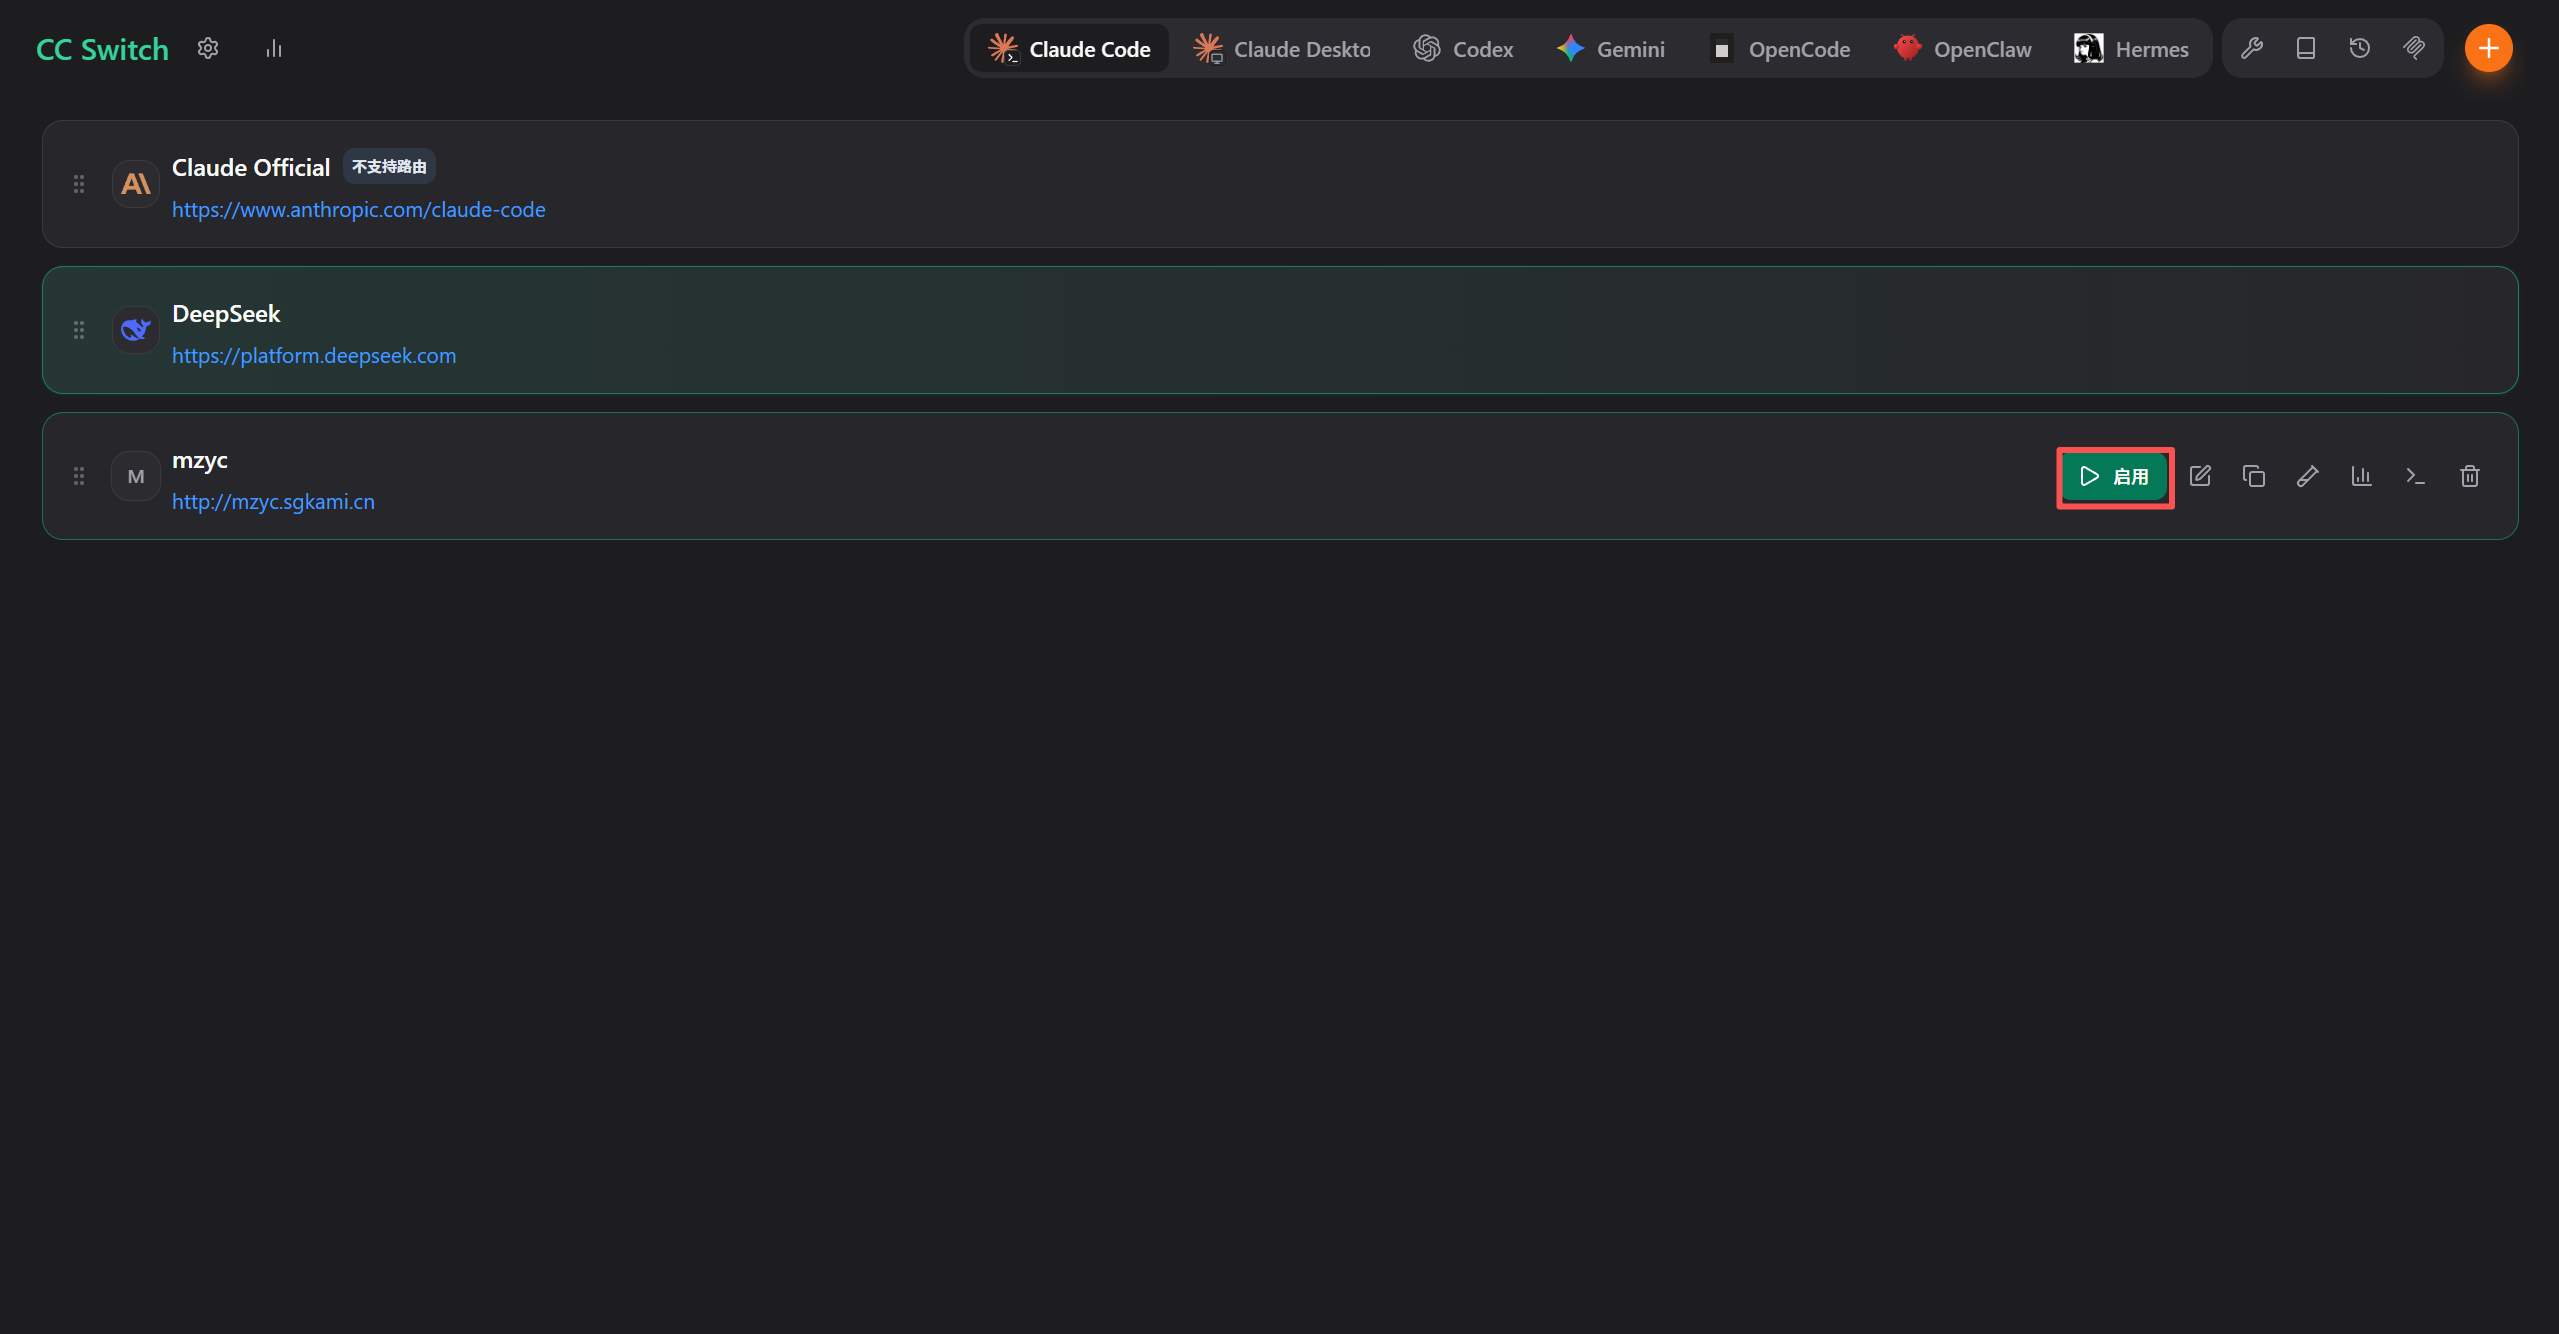Click the Claude Official provider name

click(251, 168)
